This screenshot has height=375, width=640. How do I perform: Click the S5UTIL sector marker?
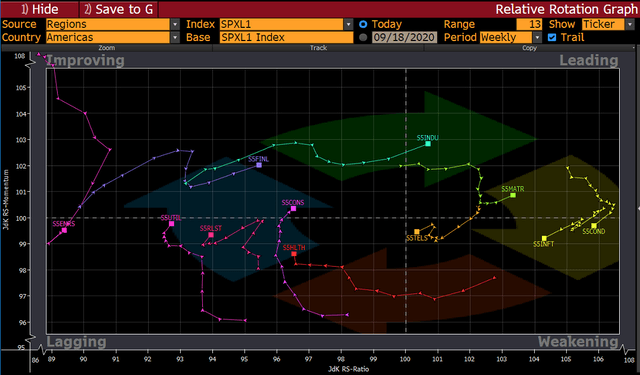(x=171, y=224)
